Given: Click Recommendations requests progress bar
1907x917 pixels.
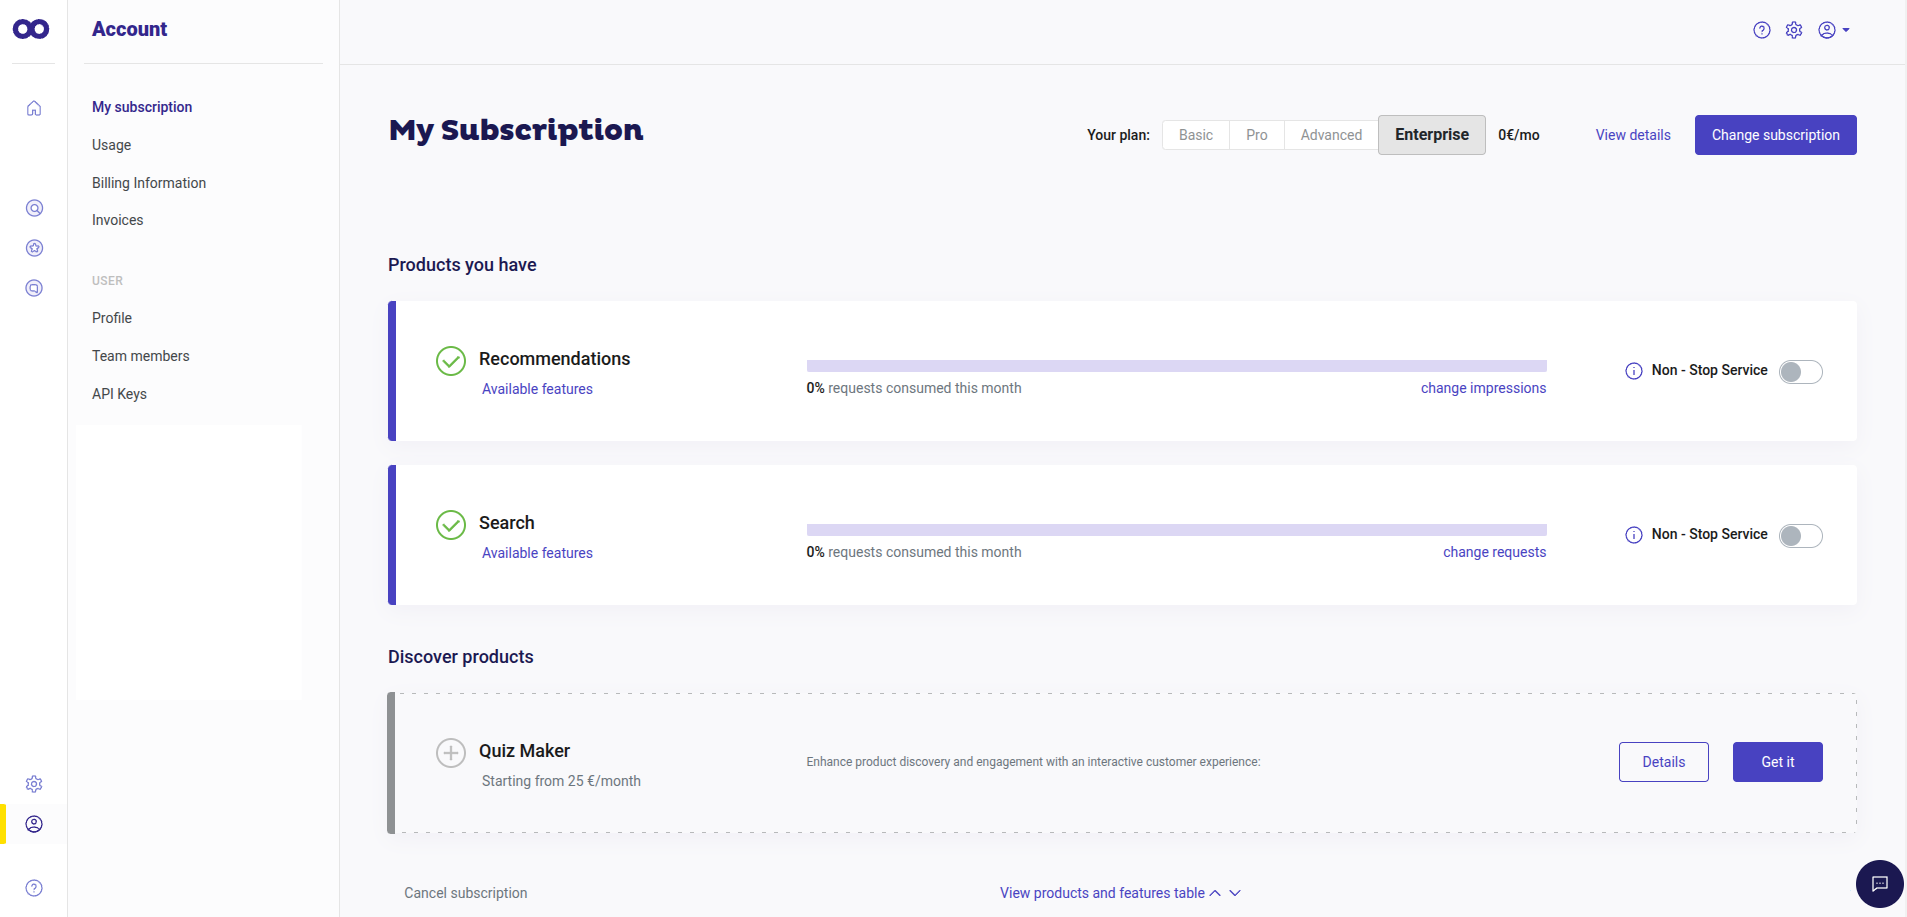Looking at the screenshot, I should point(1176,366).
